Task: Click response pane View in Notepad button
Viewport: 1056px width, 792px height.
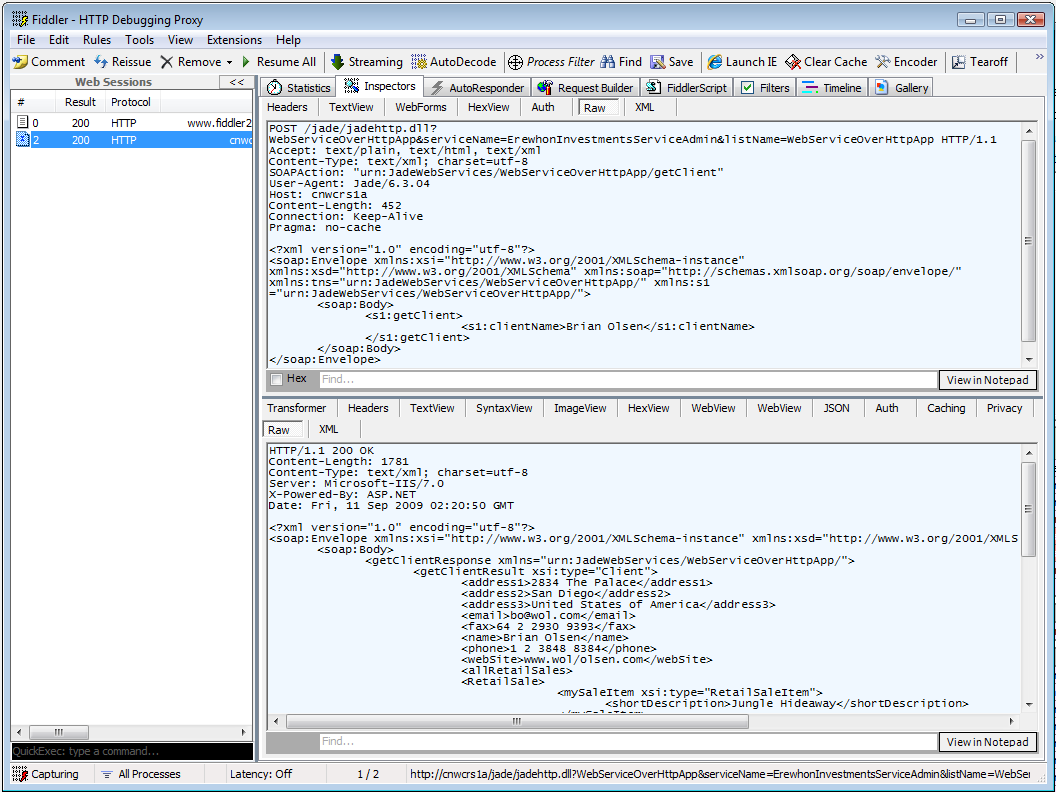Action: pyautogui.click(x=987, y=741)
